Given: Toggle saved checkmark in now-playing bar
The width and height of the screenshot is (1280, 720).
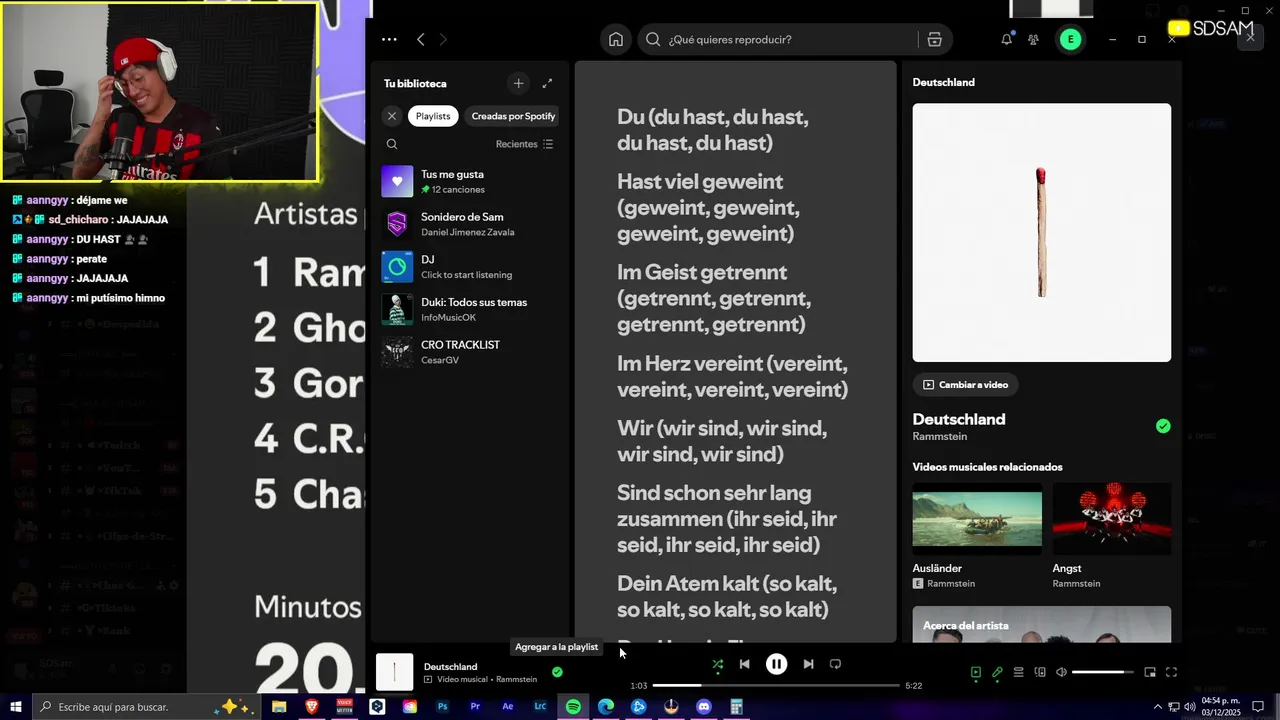Looking at the screenshot, I should [x=557, y=672].
